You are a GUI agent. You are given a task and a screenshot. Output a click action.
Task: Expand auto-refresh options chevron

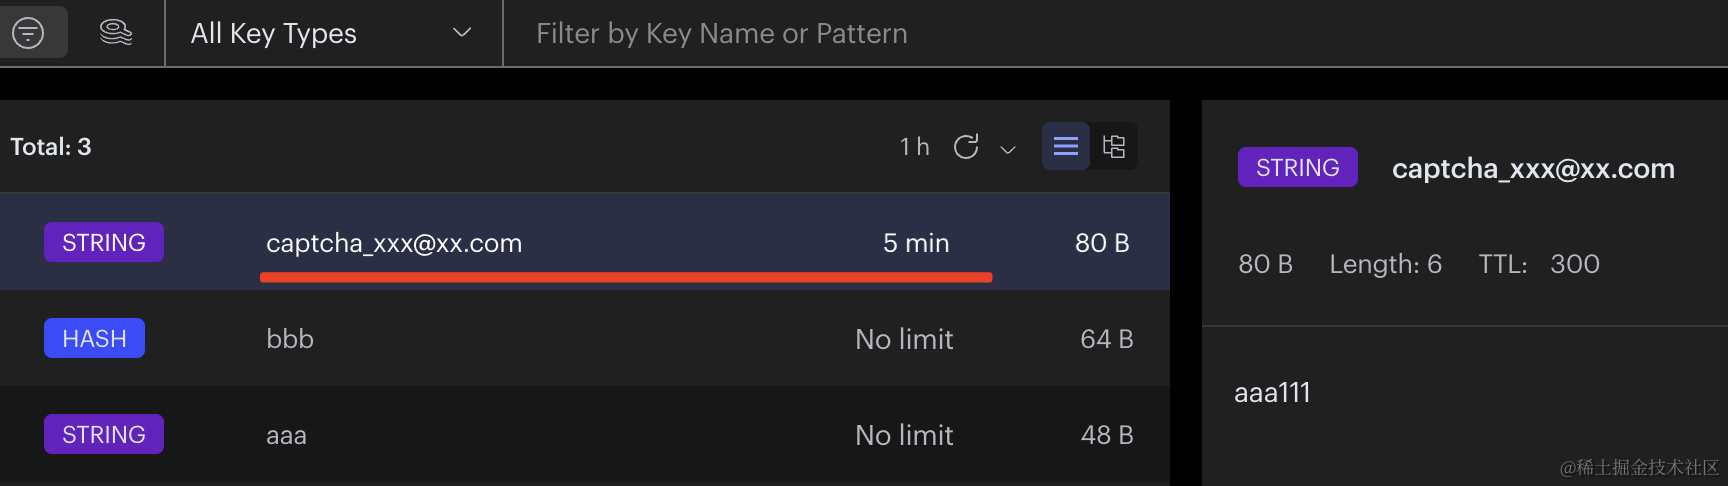click(1008, 149)
